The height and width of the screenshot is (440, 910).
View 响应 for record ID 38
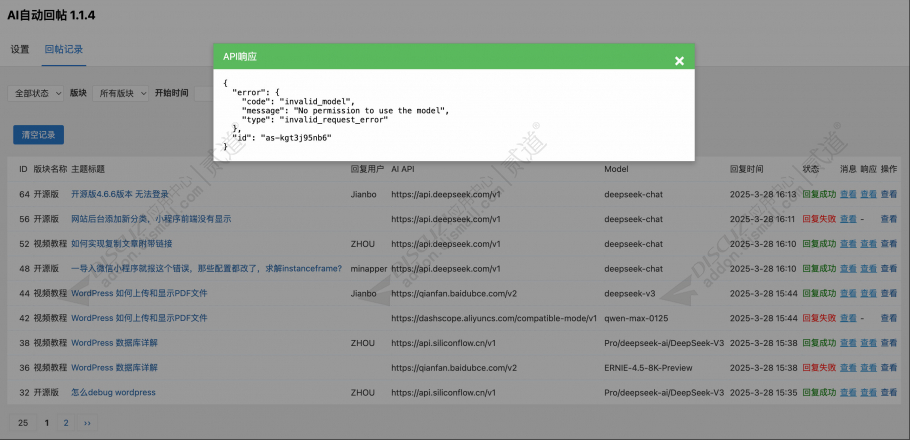coord(868,342)
